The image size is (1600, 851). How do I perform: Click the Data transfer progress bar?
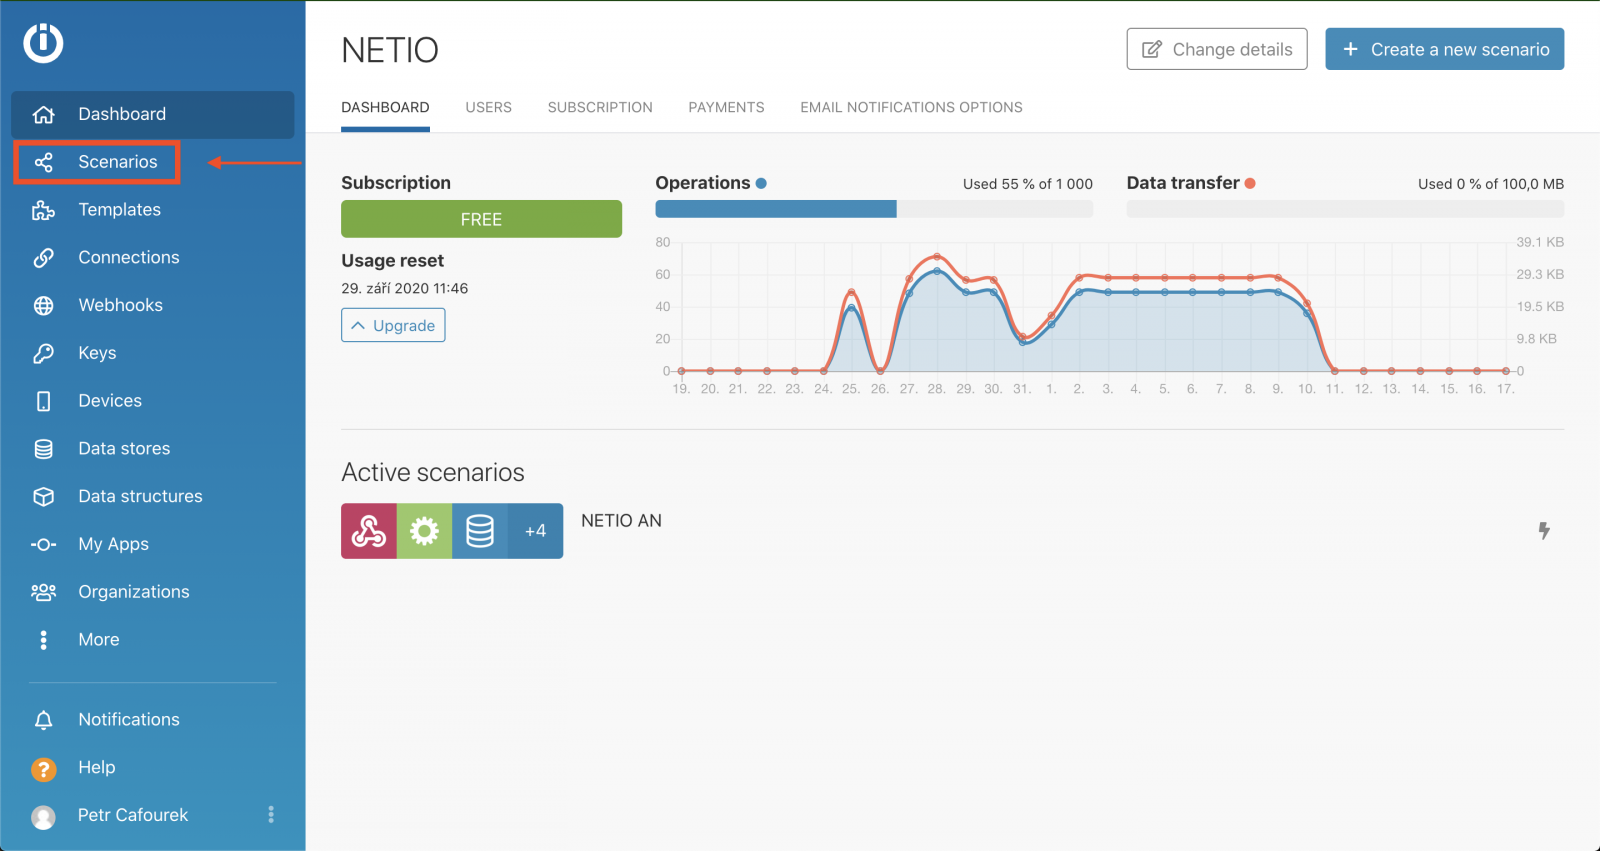[1345, 209]
